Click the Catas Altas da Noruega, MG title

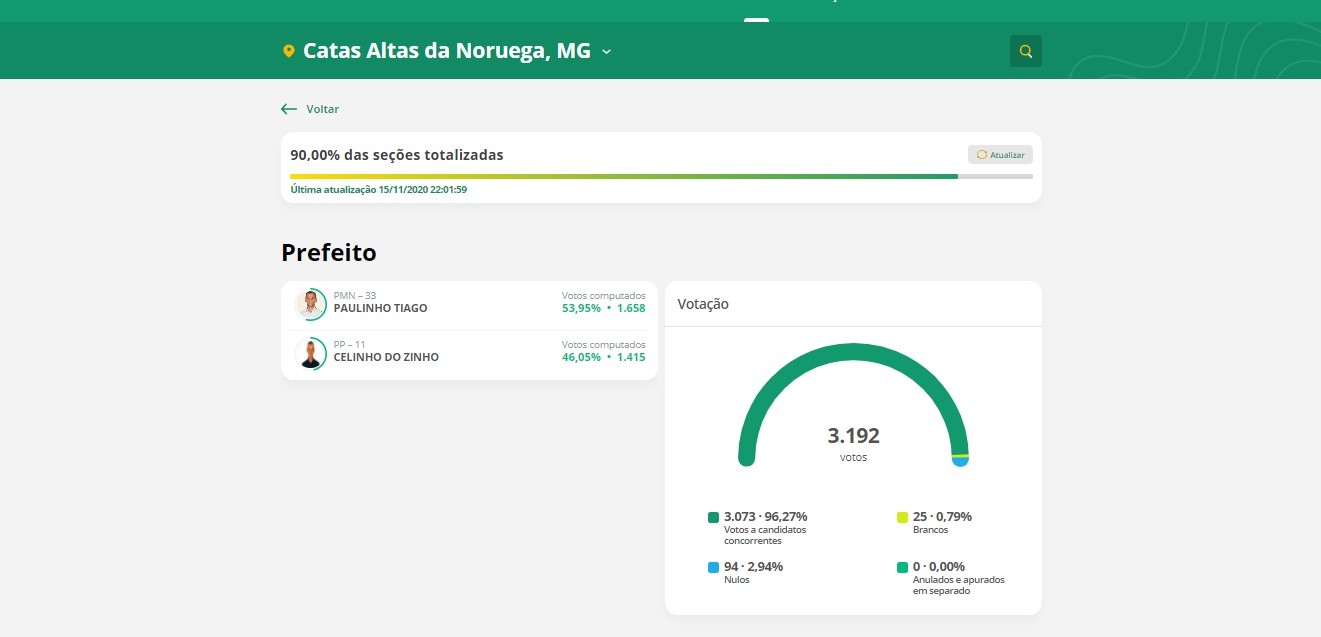[447, 50]
